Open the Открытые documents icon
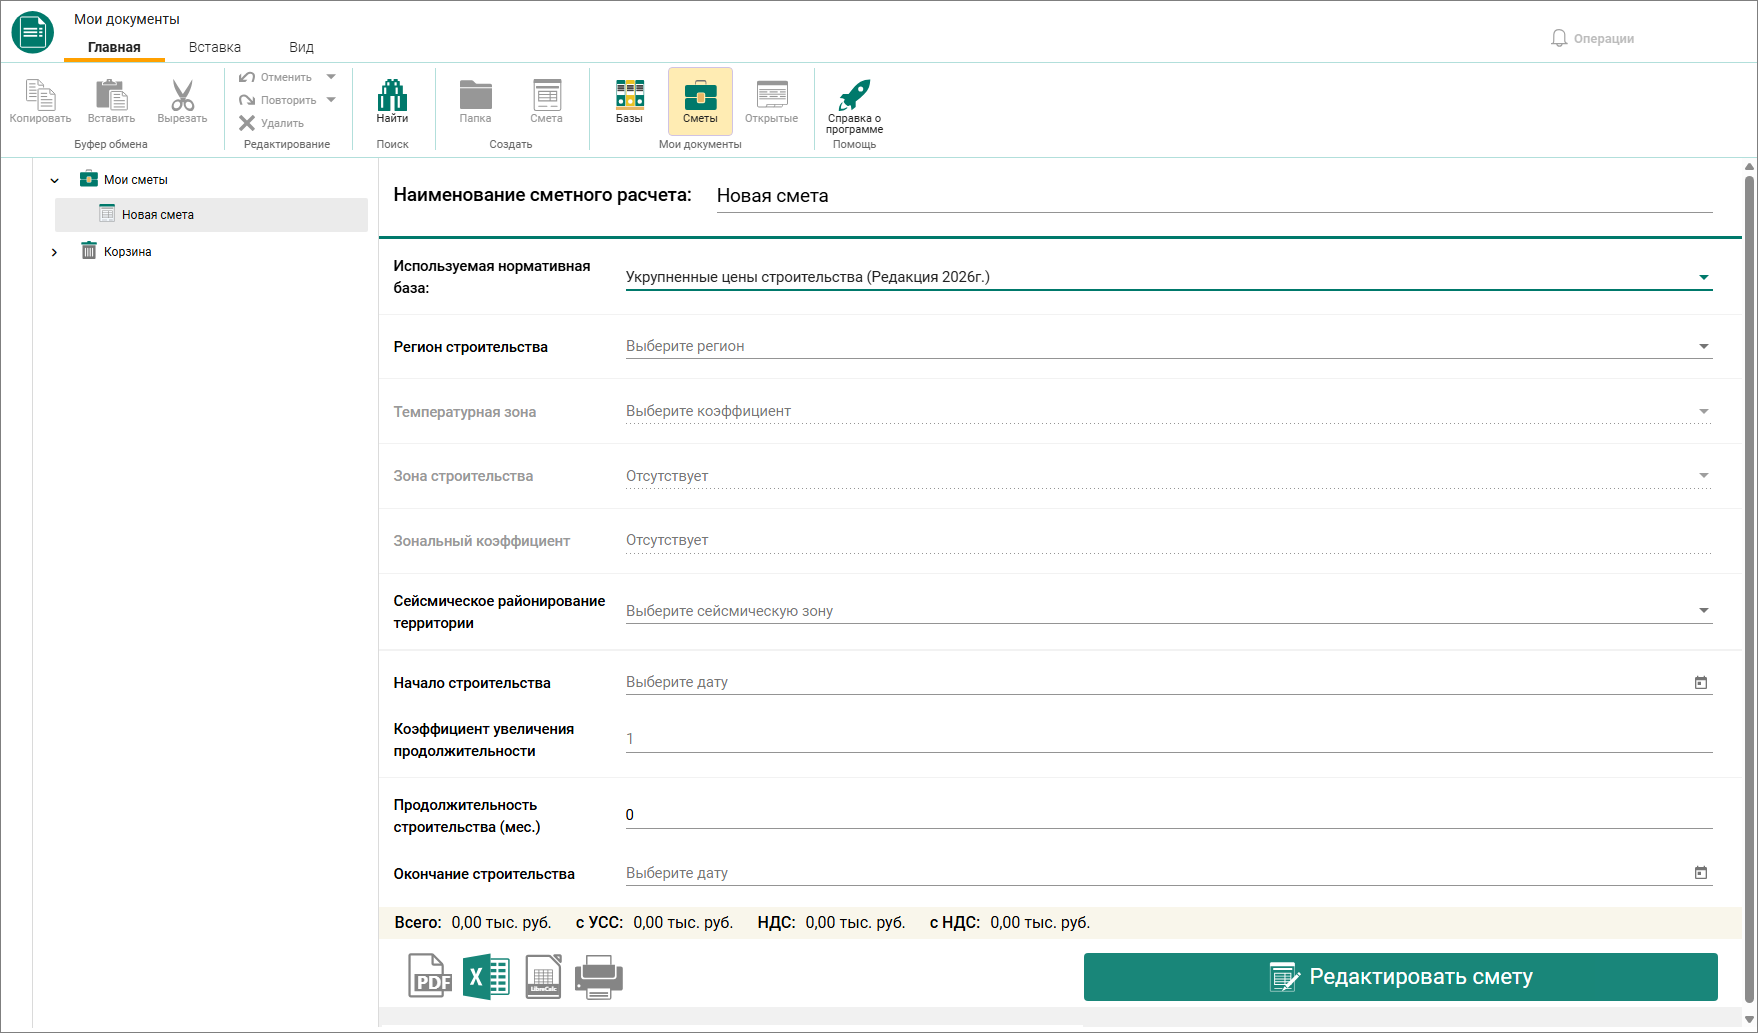 pos(771,95)
